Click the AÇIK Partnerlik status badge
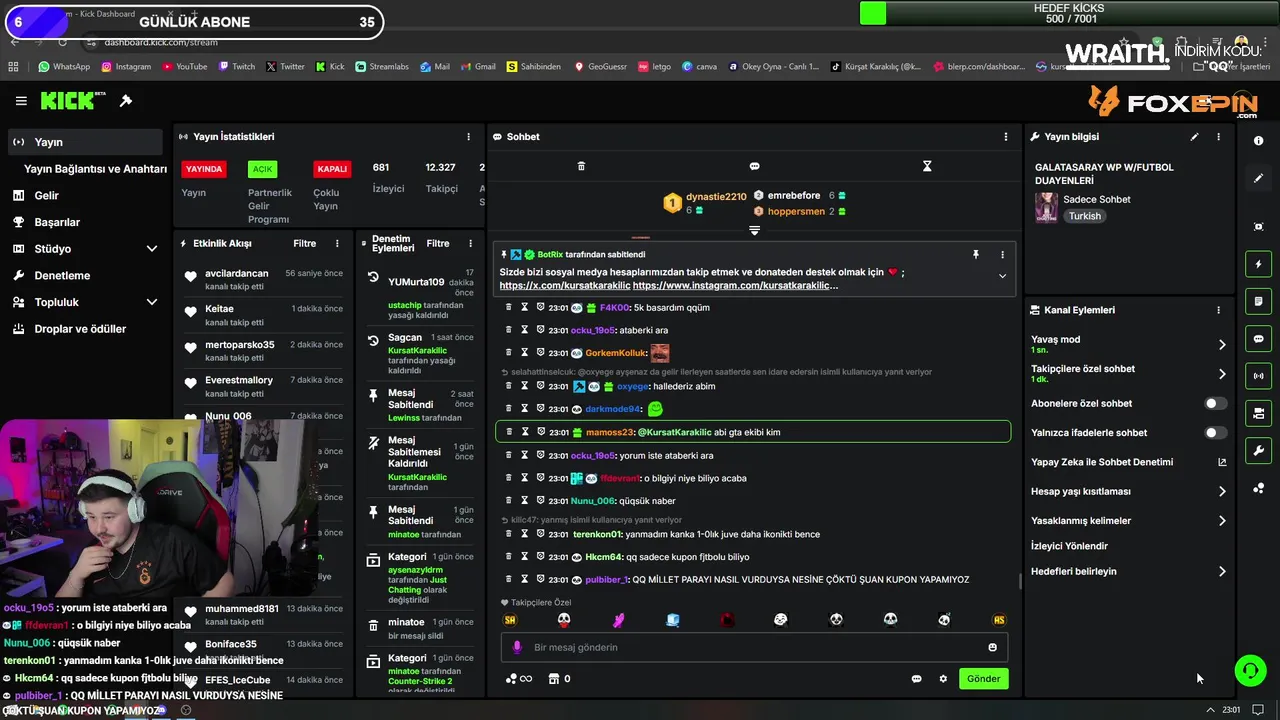This screenshot has width=1280, height=720. pos(262,169)
